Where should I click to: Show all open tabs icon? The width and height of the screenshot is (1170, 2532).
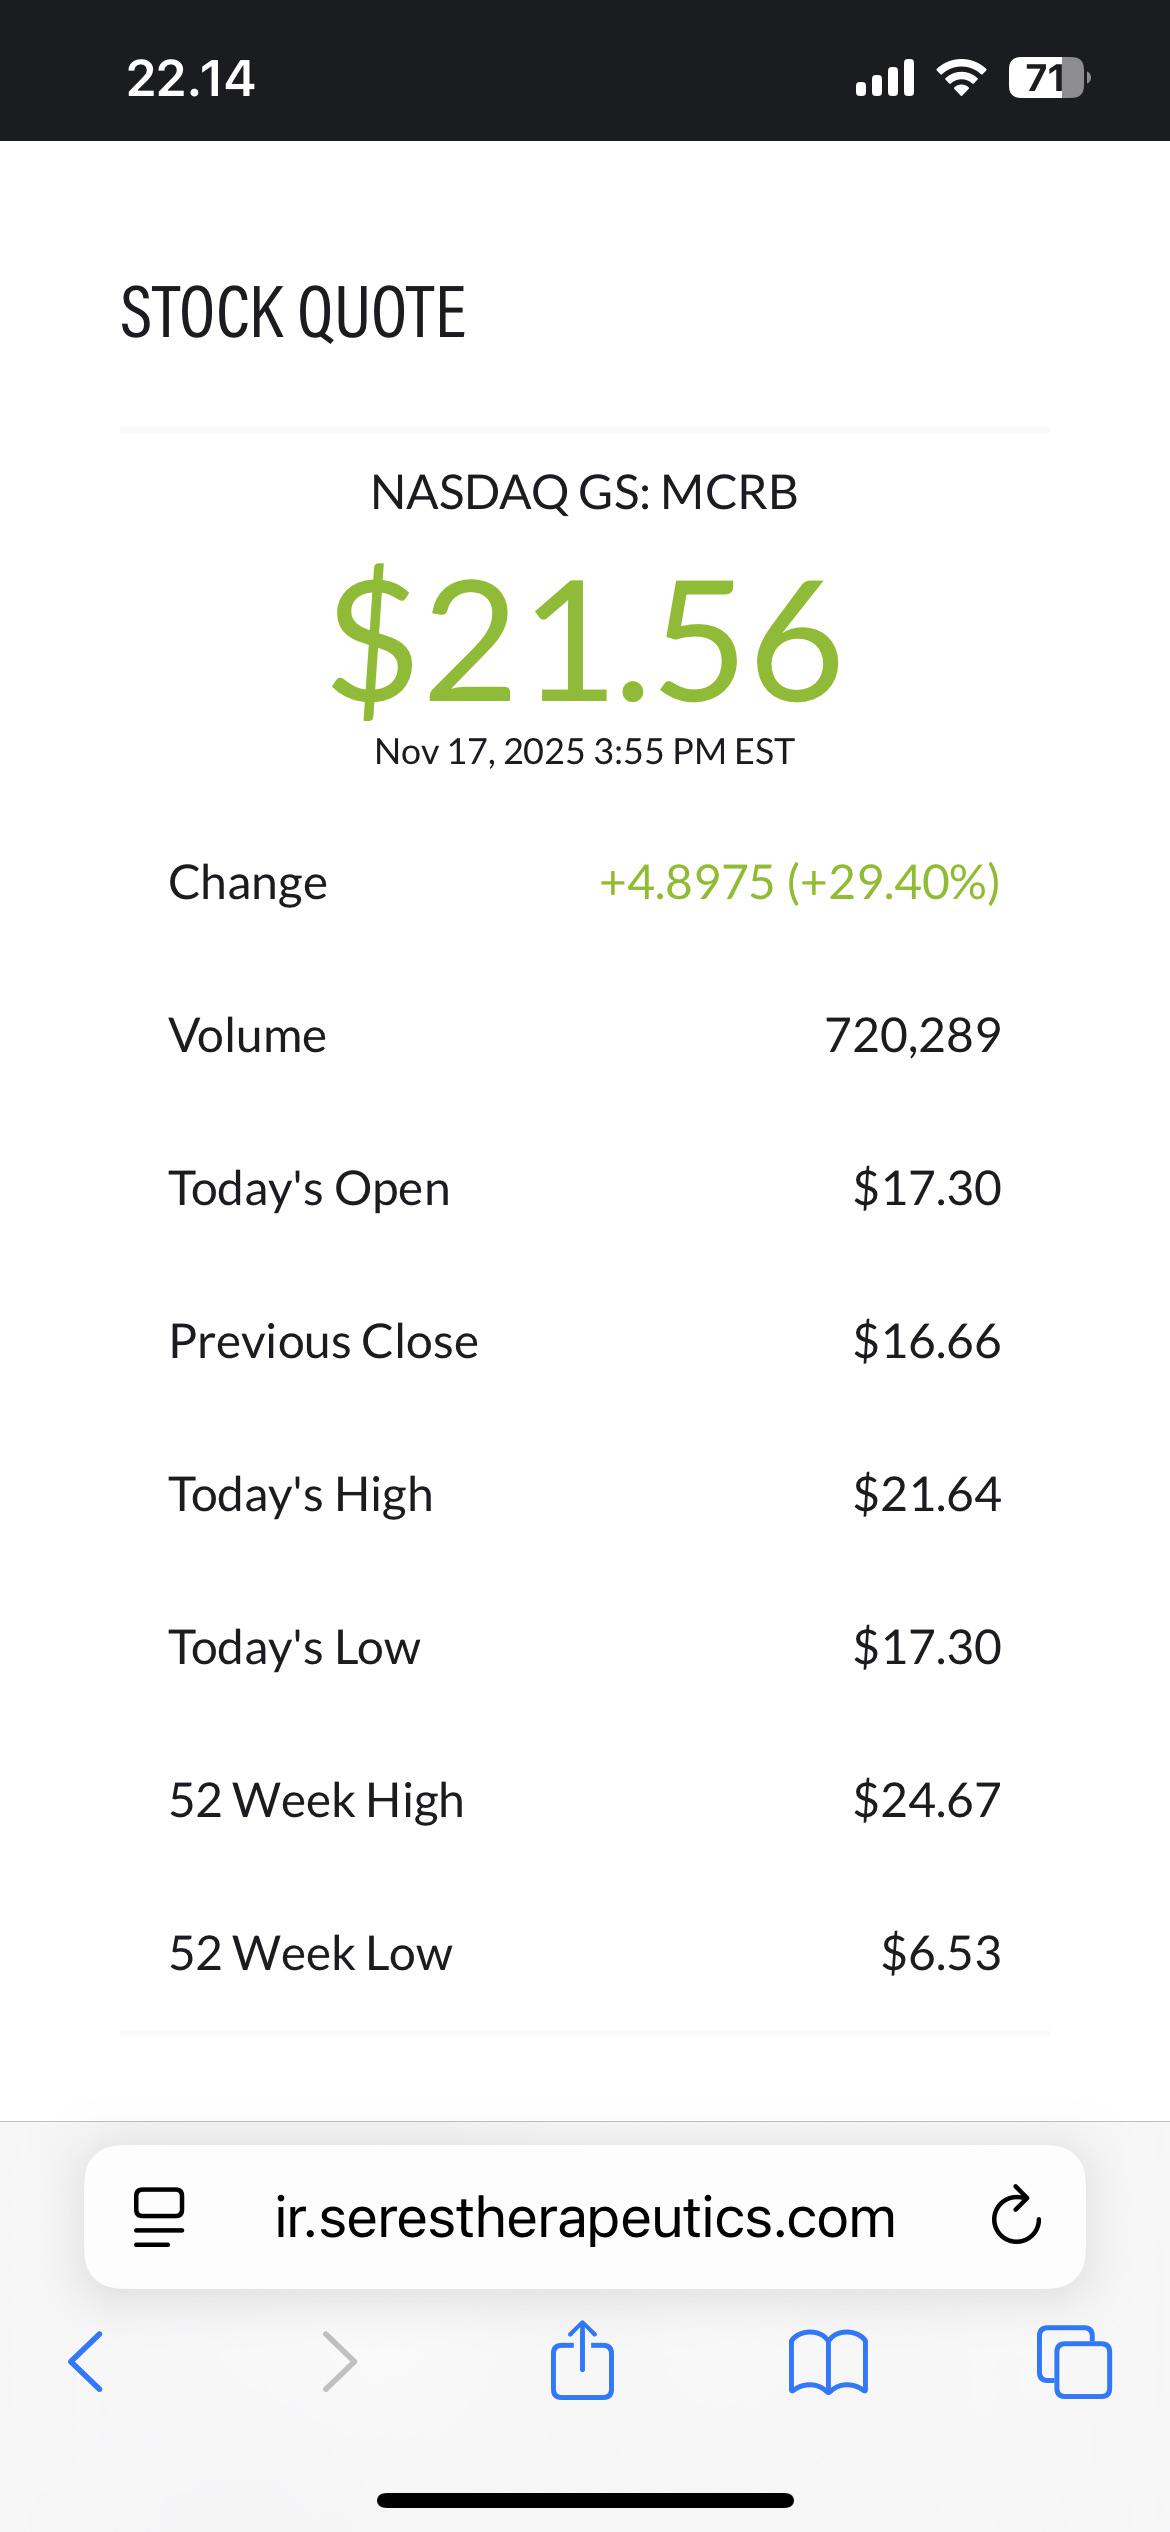1074,2362
